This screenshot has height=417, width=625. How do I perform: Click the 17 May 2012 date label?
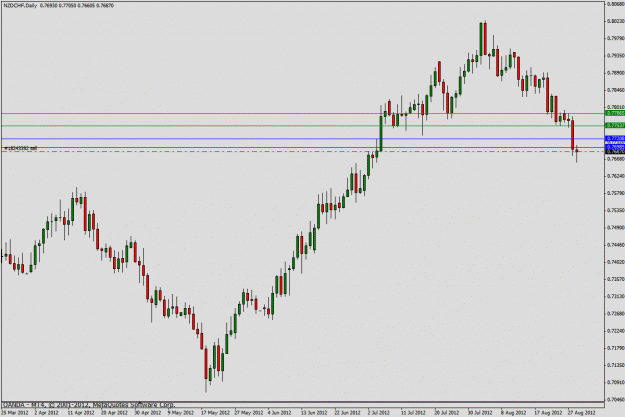click(215, 413)
